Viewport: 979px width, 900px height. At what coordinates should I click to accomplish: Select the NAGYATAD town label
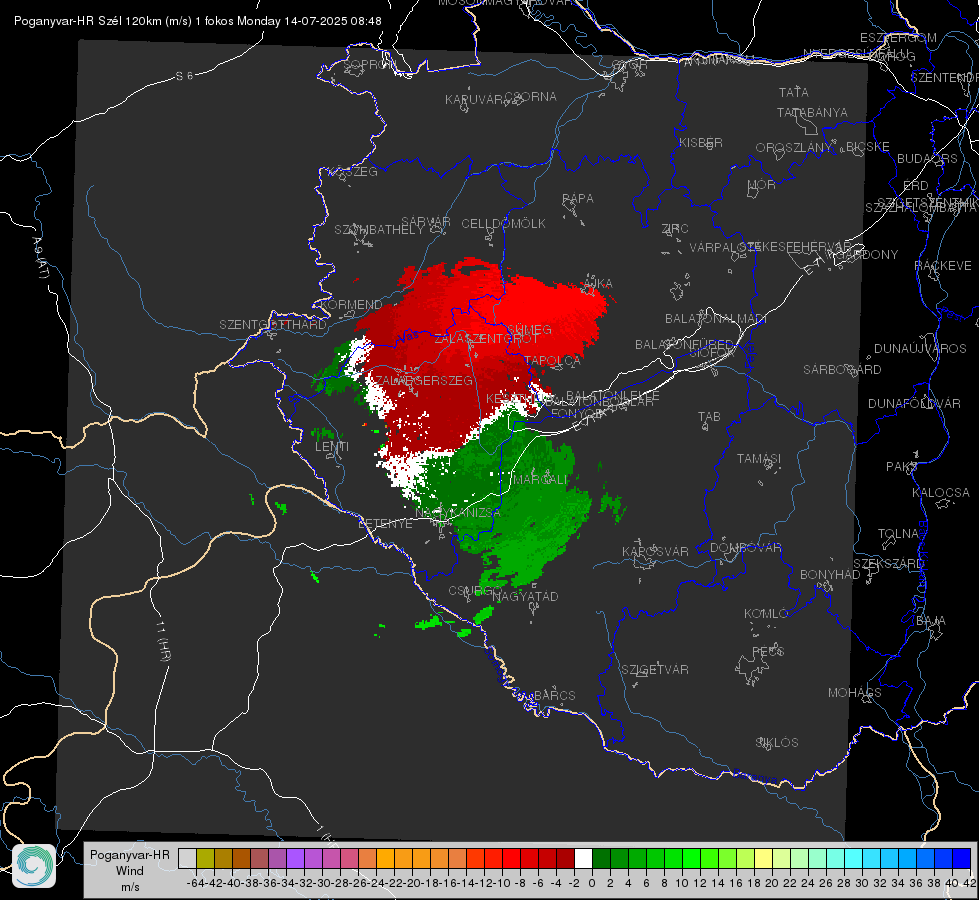pyautogui.click(x=525, y=596)
